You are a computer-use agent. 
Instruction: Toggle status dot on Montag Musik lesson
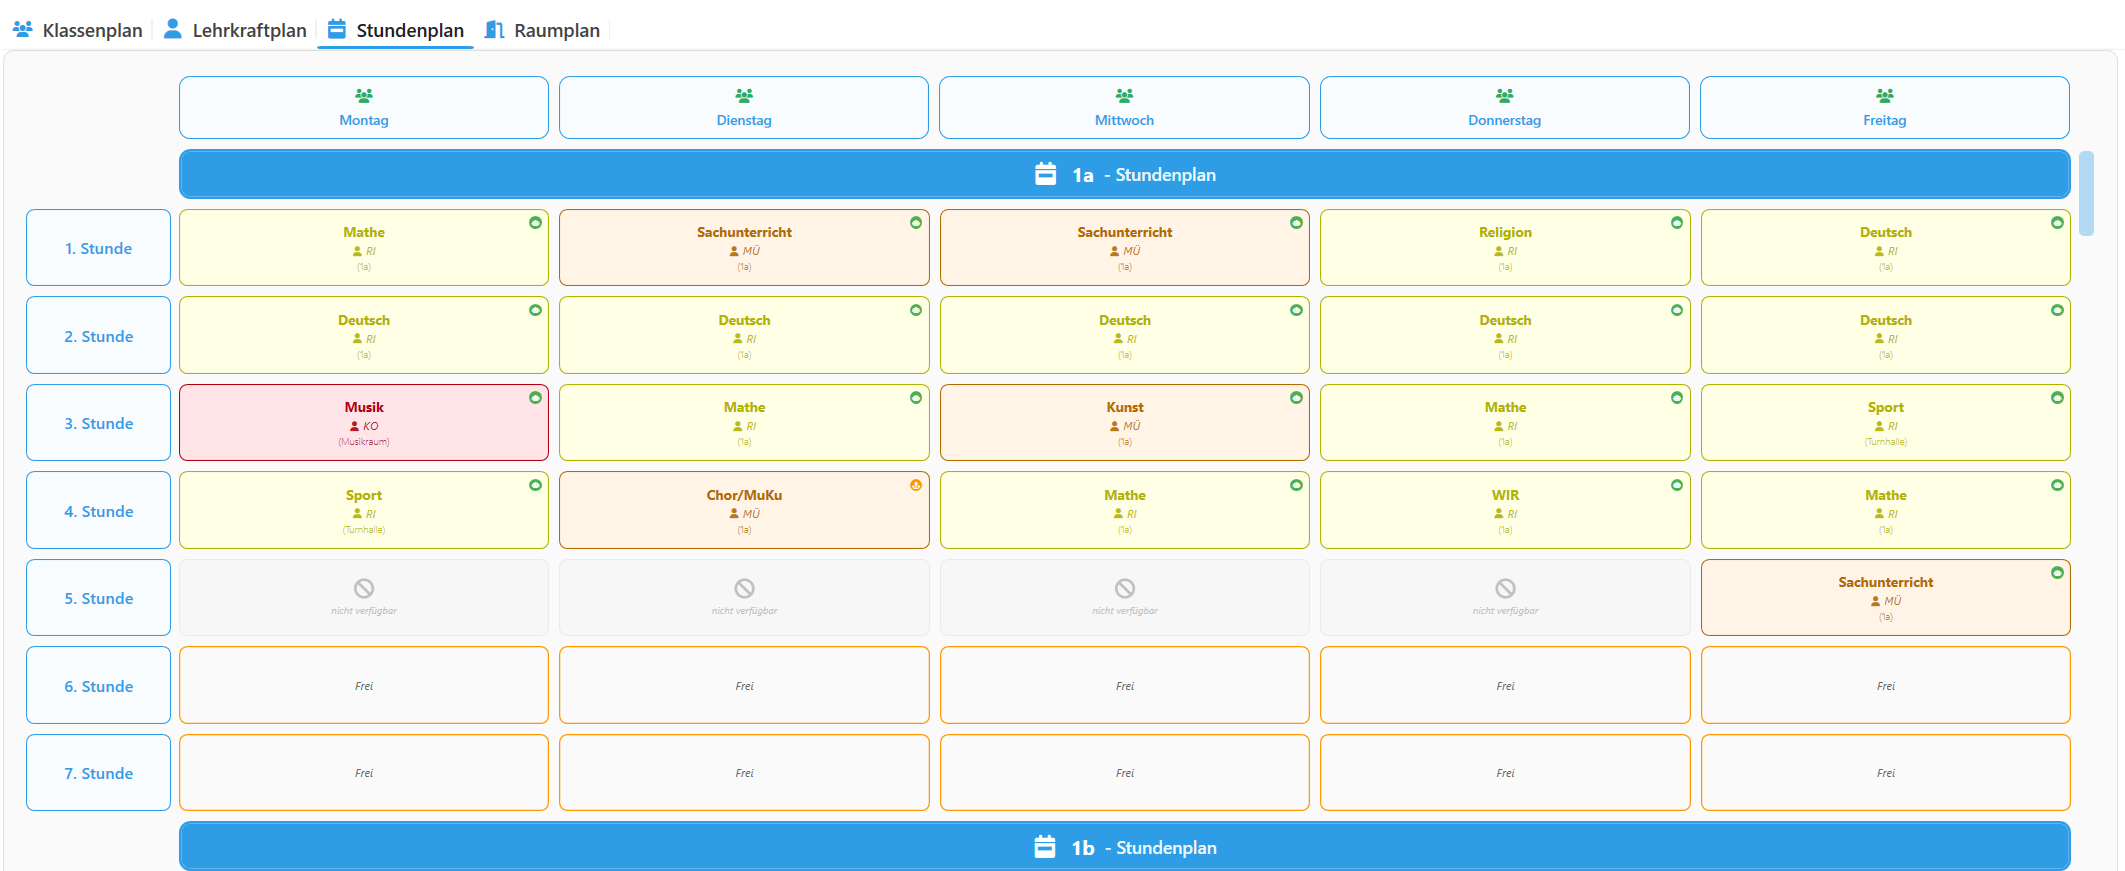point(536,398)
